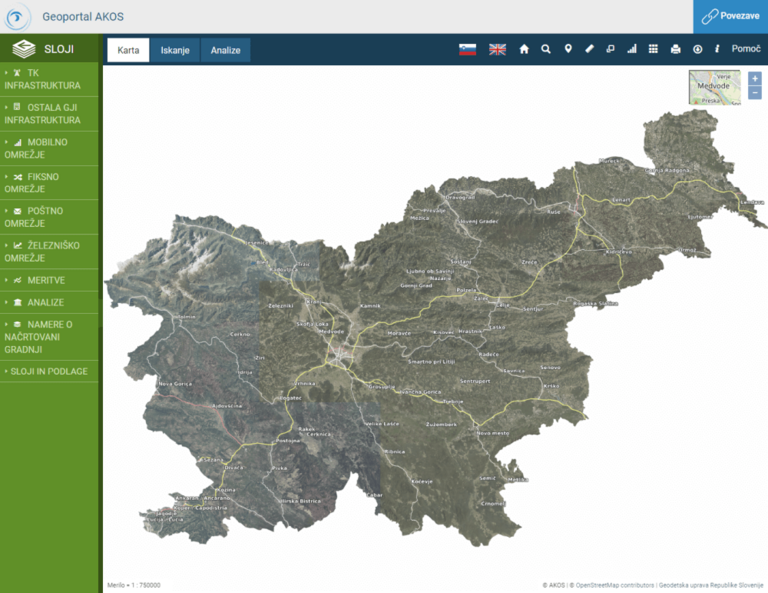The height and width of the screenshot is (593, 768).
Task: Expand the Meritve group arrow
Action: [6, 280]
